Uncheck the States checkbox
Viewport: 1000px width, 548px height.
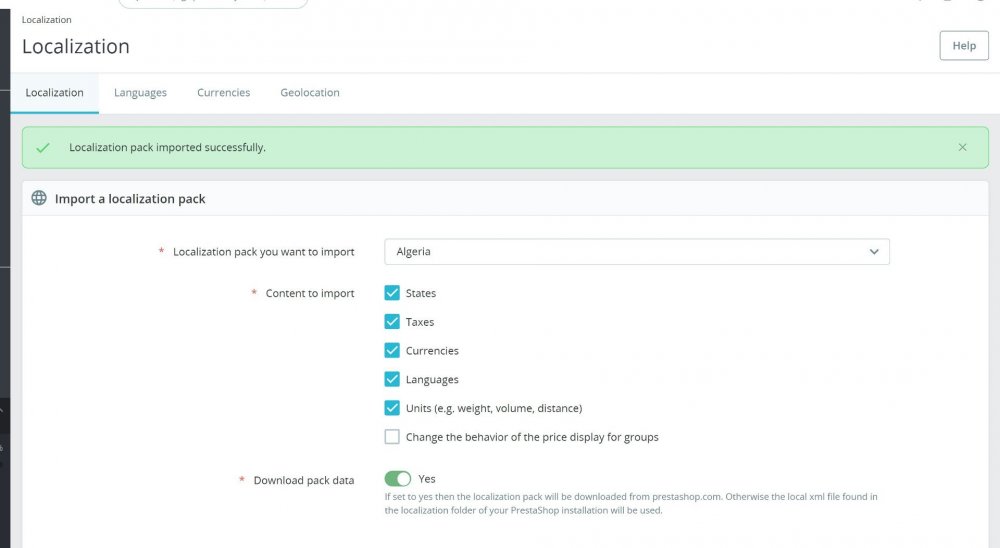(x=392, y=293)
